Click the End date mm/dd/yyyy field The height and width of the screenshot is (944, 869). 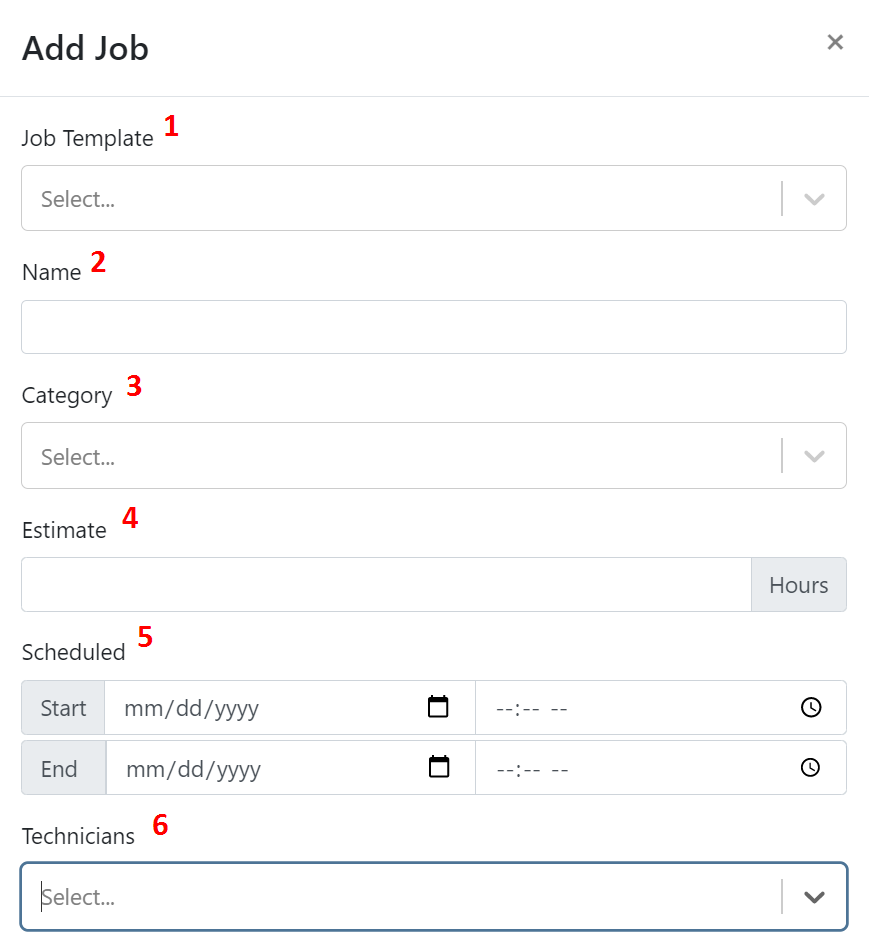[291, 768]
